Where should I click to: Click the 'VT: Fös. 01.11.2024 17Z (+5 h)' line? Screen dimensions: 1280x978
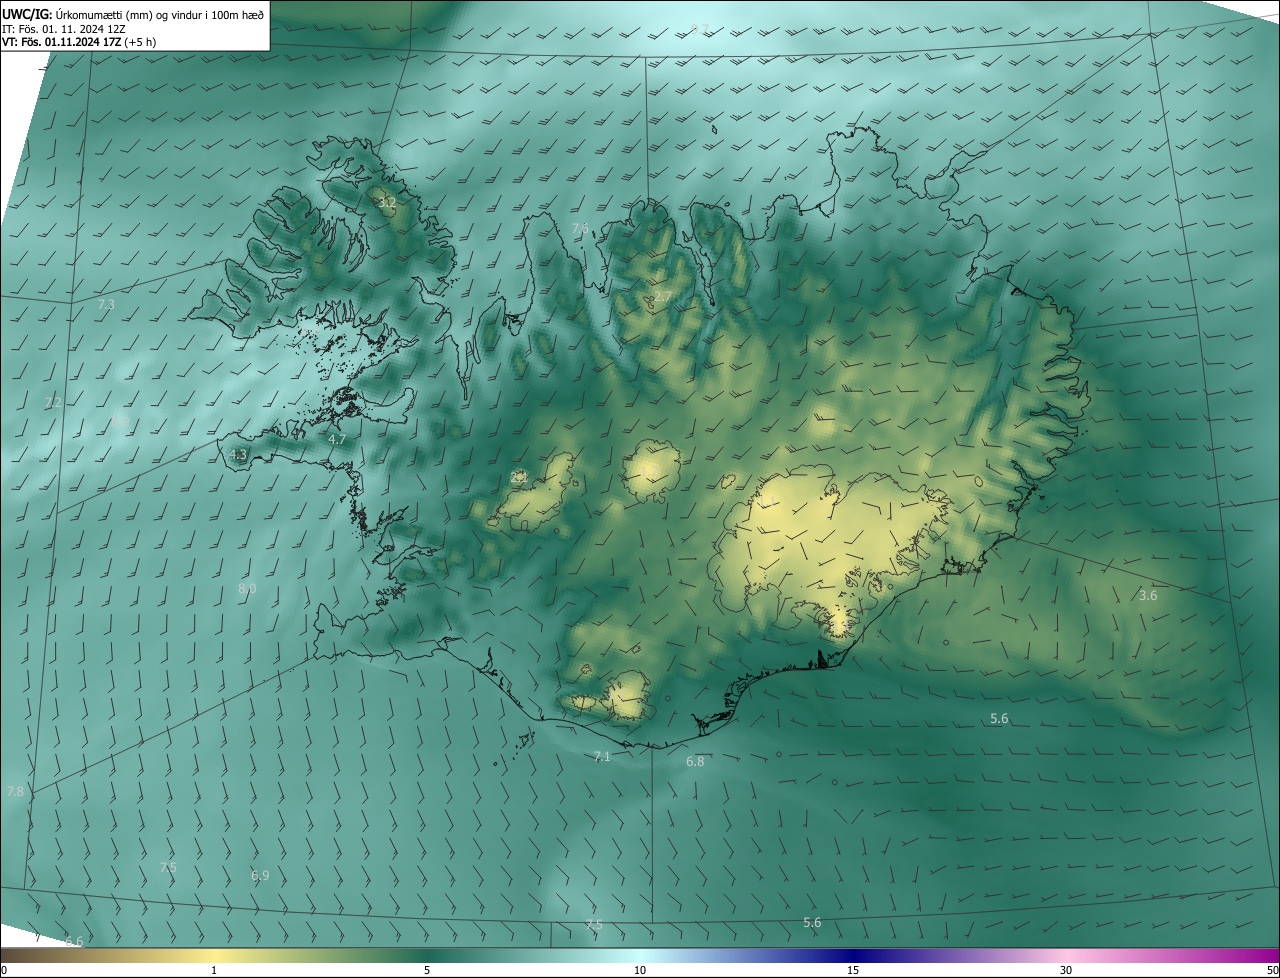79,42
